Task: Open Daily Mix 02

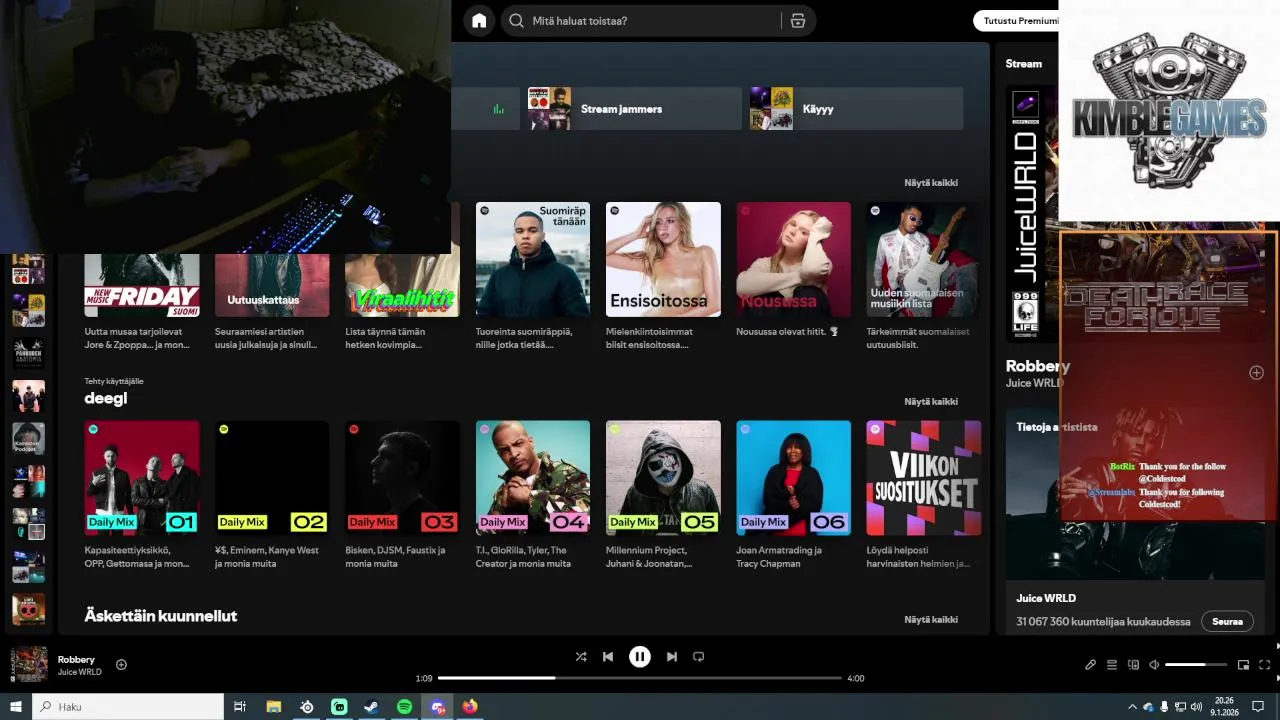Action: (272, 495)
